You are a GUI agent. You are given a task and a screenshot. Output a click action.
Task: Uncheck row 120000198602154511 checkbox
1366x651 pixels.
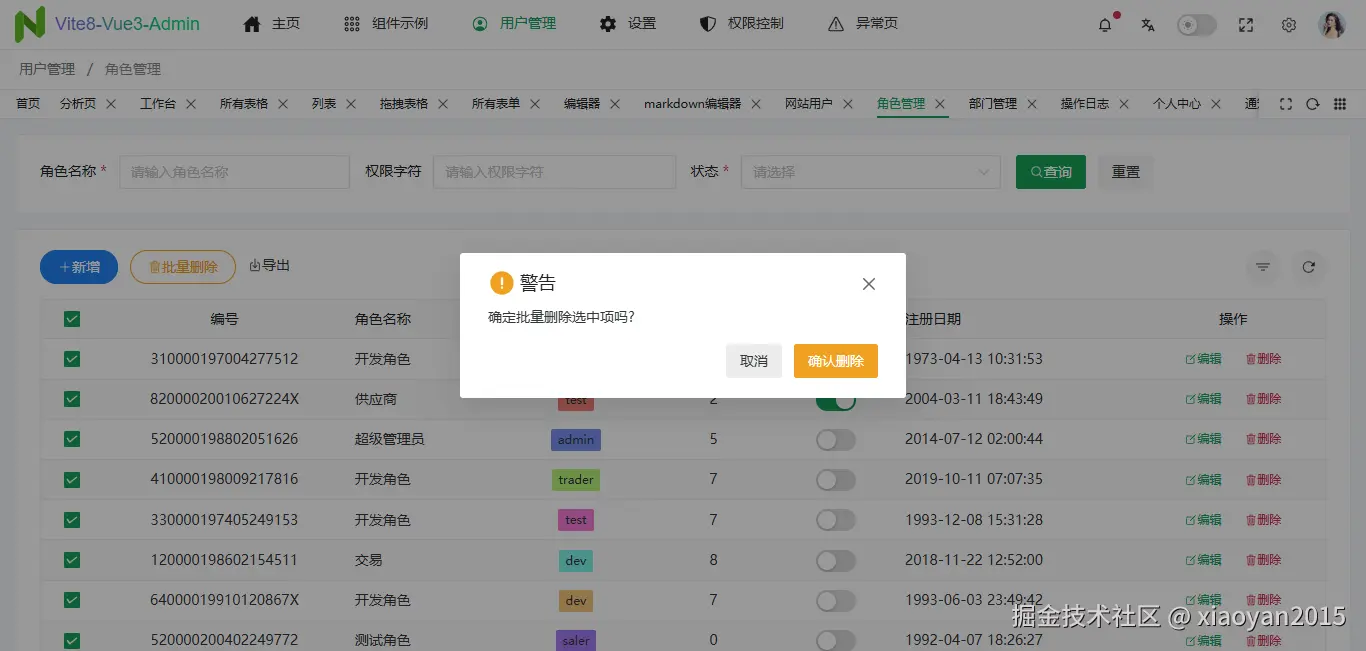pyautogui.click(x=72, y=560)
